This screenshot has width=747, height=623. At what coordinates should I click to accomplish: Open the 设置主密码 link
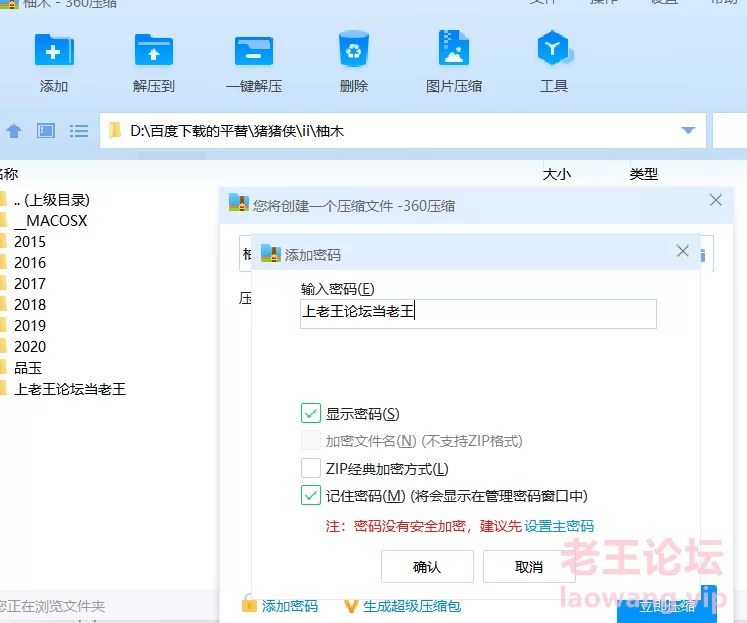coord(559,526)
